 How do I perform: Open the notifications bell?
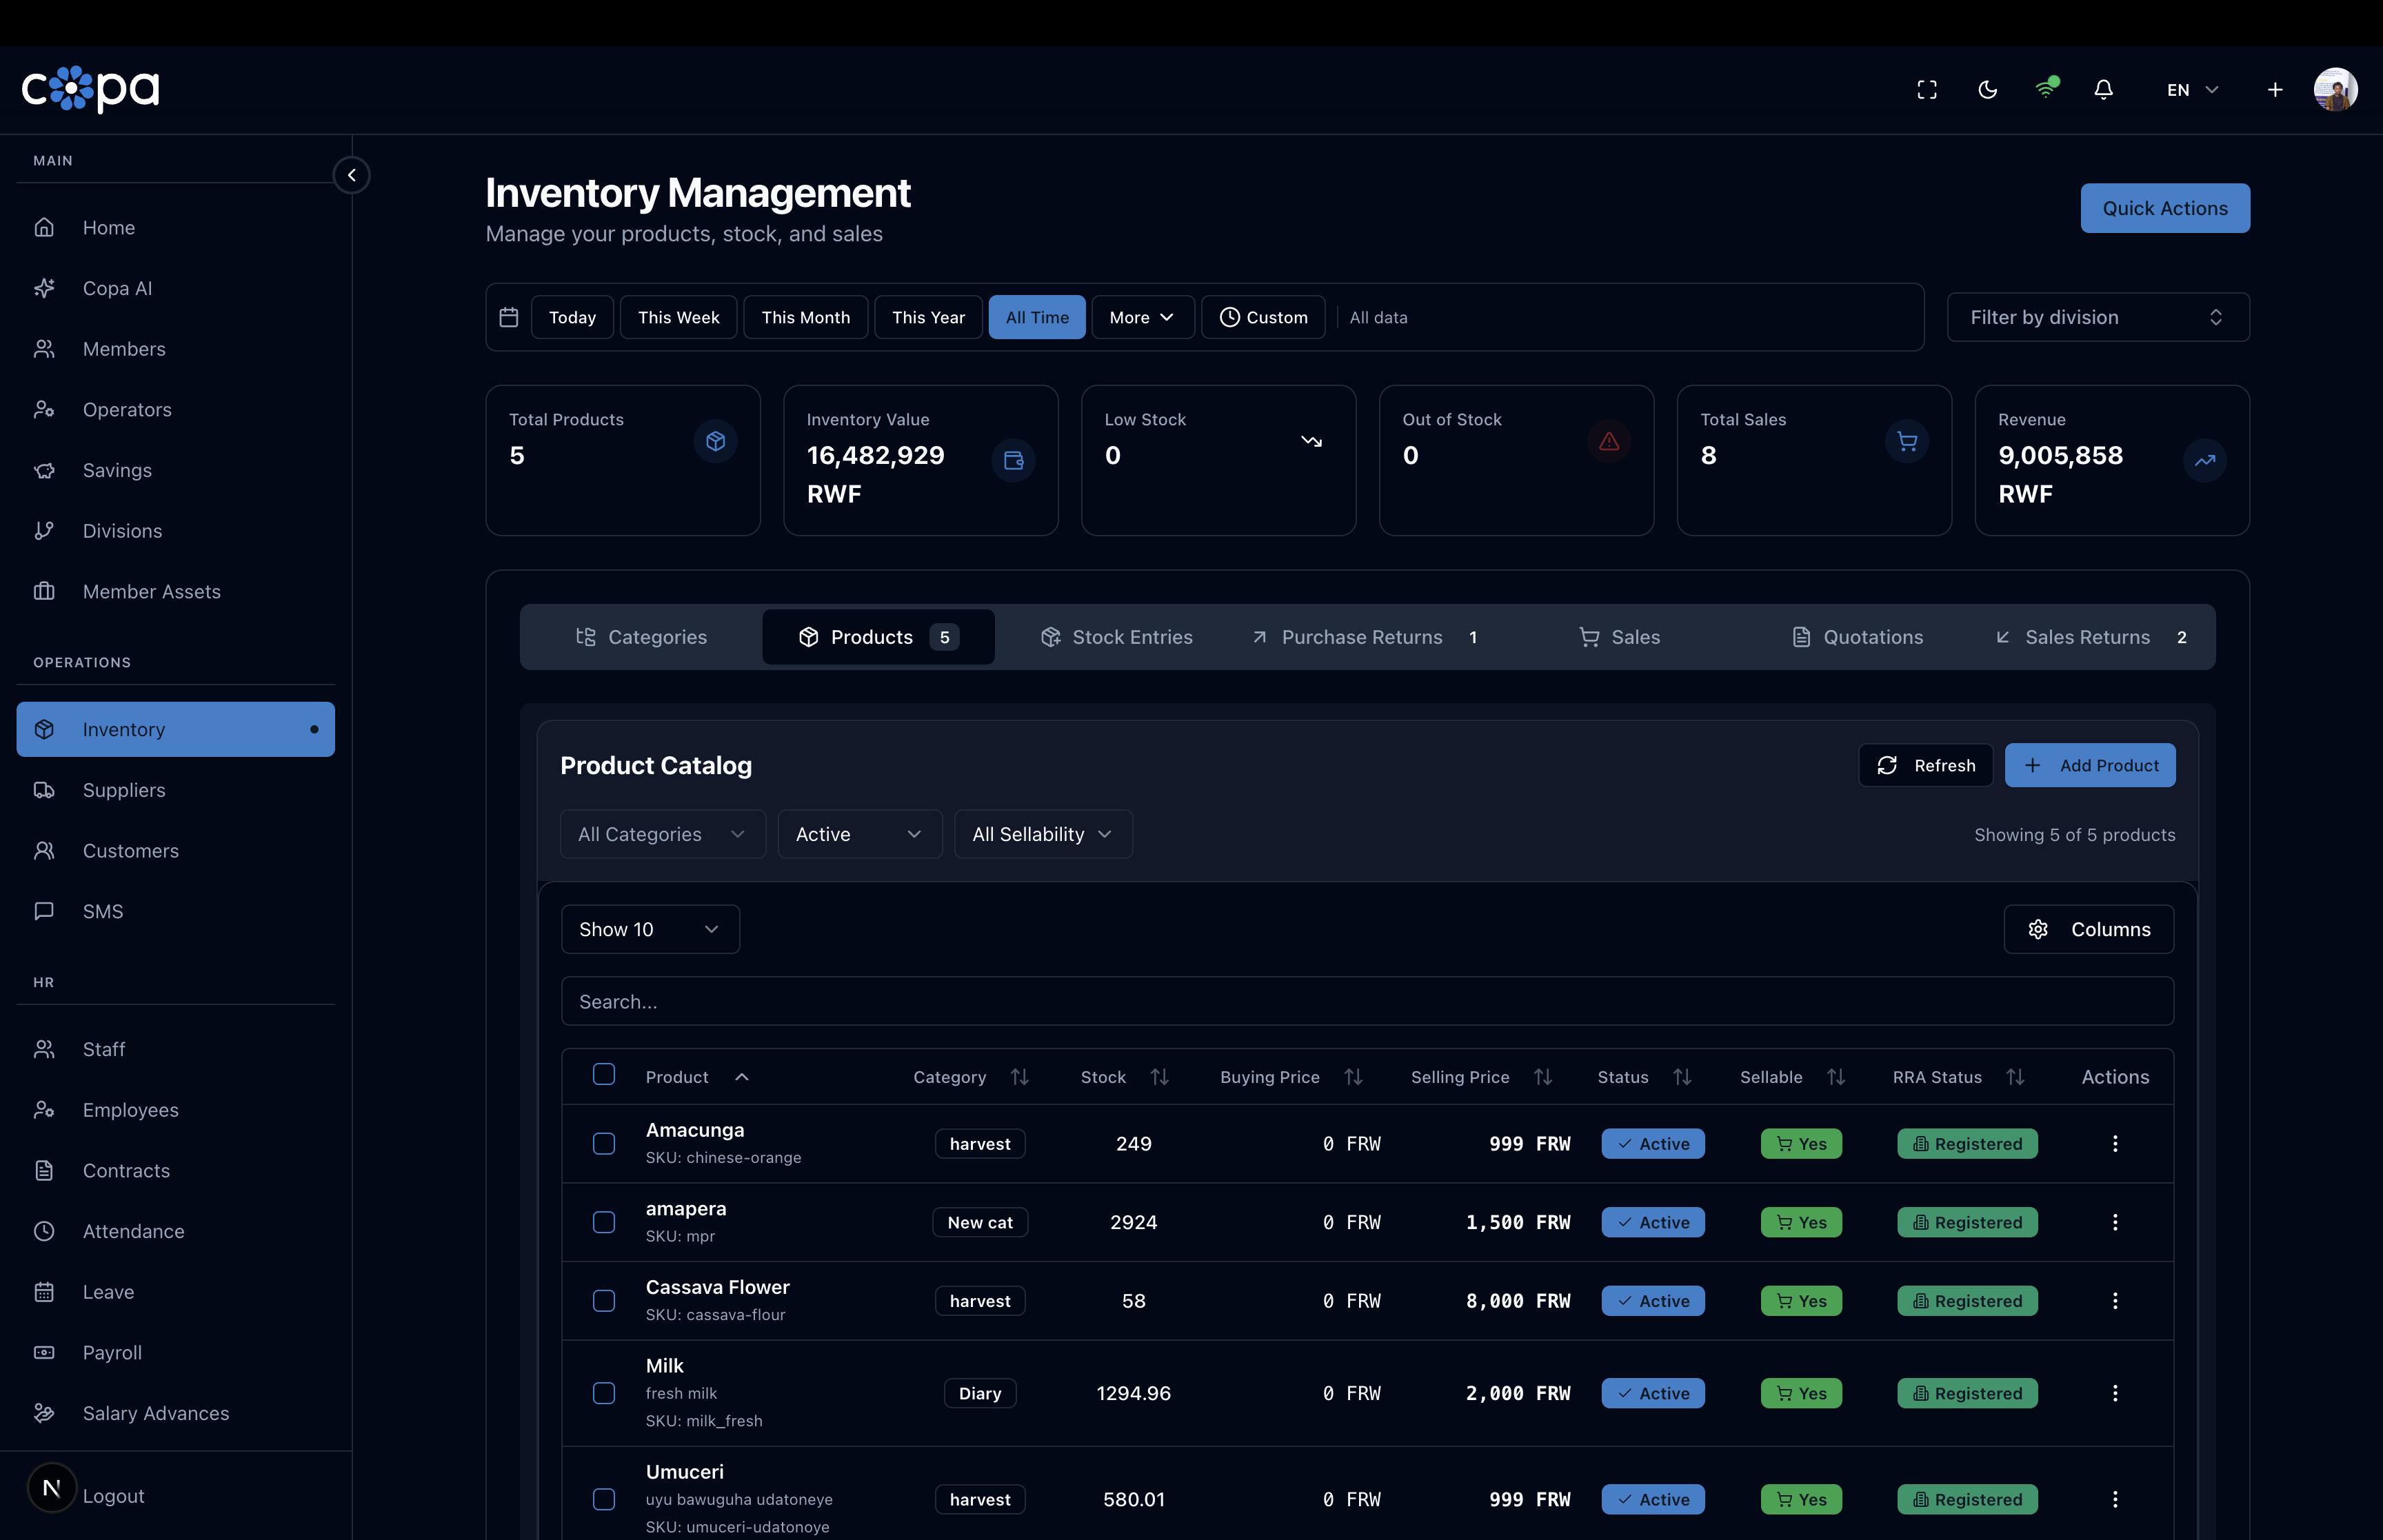[2104, 90]
